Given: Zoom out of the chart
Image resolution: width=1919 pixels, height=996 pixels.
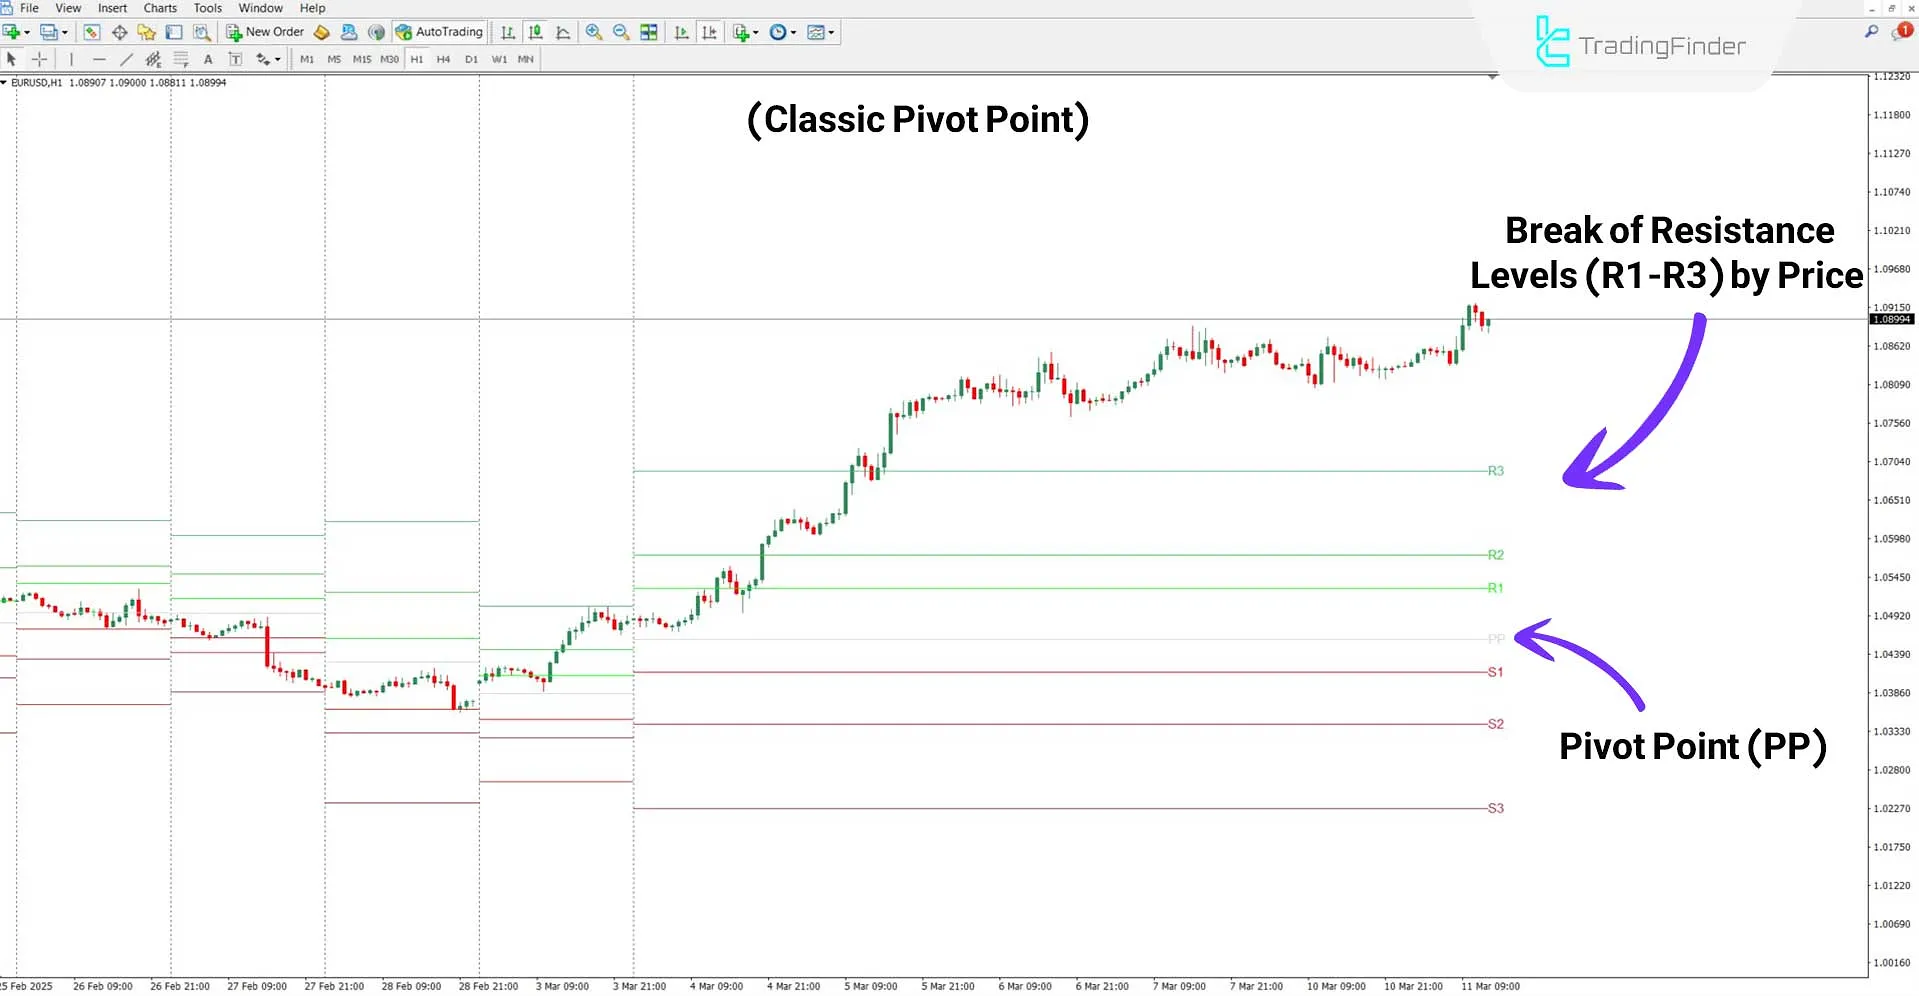Looking at the screenshot, I should tap(621, 32).
